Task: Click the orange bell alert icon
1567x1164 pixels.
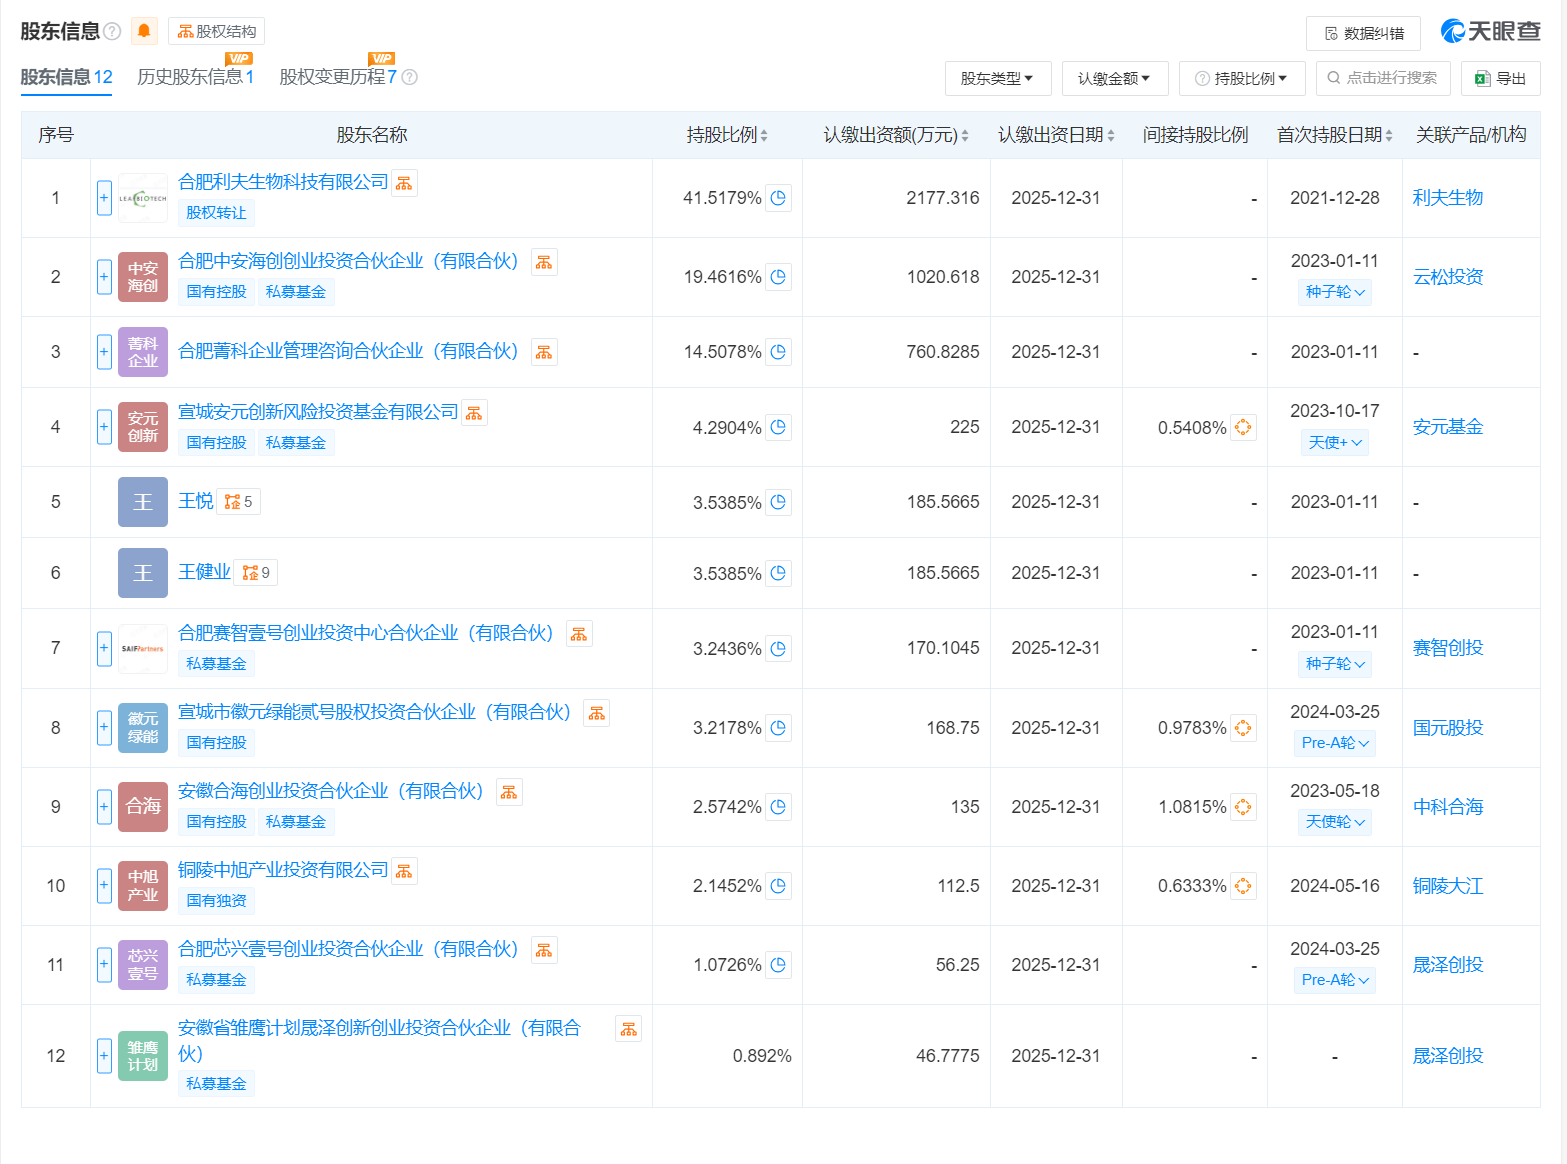Action: (144, 31)
